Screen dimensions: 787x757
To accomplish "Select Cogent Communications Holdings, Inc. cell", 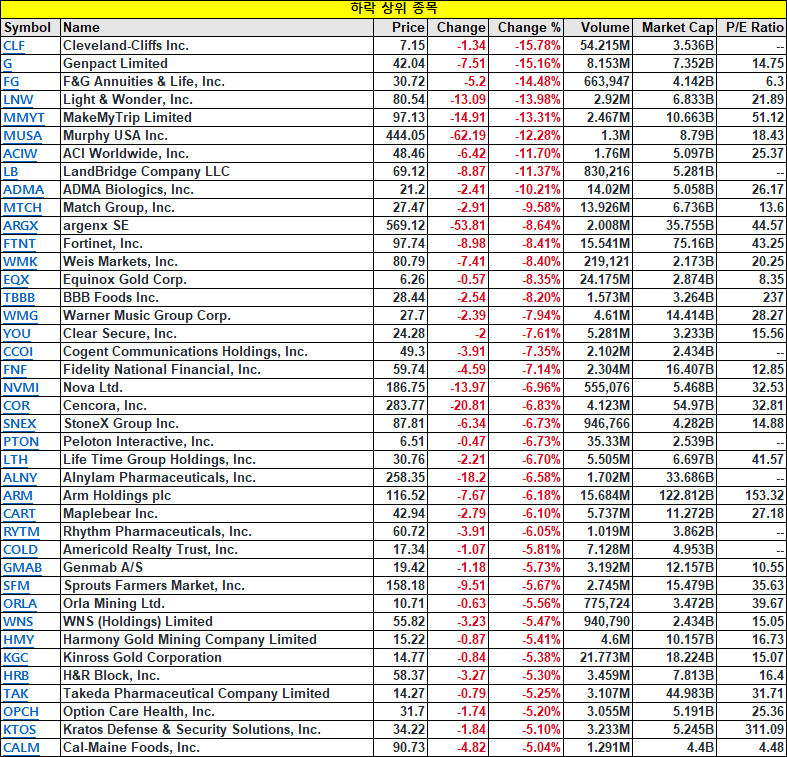I will point(217,352).
